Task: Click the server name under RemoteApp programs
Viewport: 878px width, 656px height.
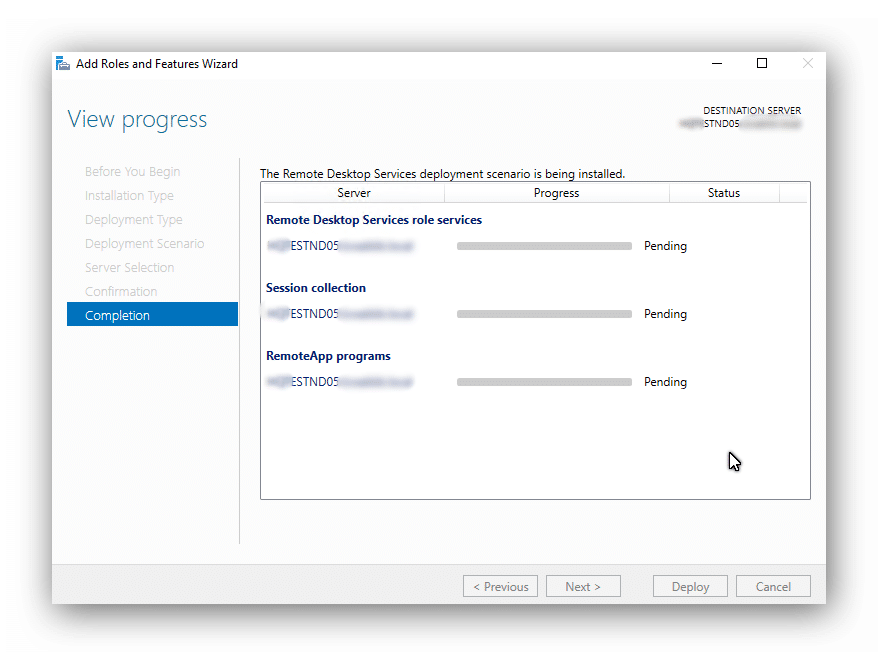Action: (x=340, y=382)
